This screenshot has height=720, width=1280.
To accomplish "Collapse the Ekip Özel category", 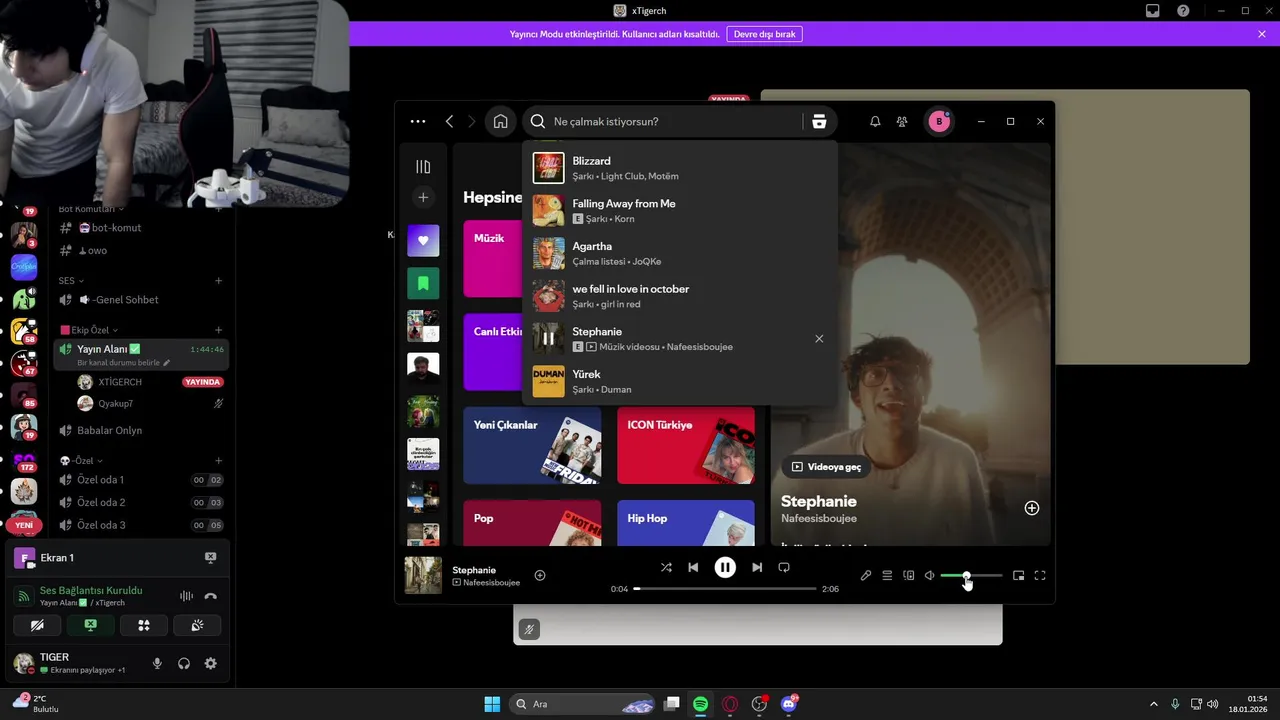I will click(90, 330).
